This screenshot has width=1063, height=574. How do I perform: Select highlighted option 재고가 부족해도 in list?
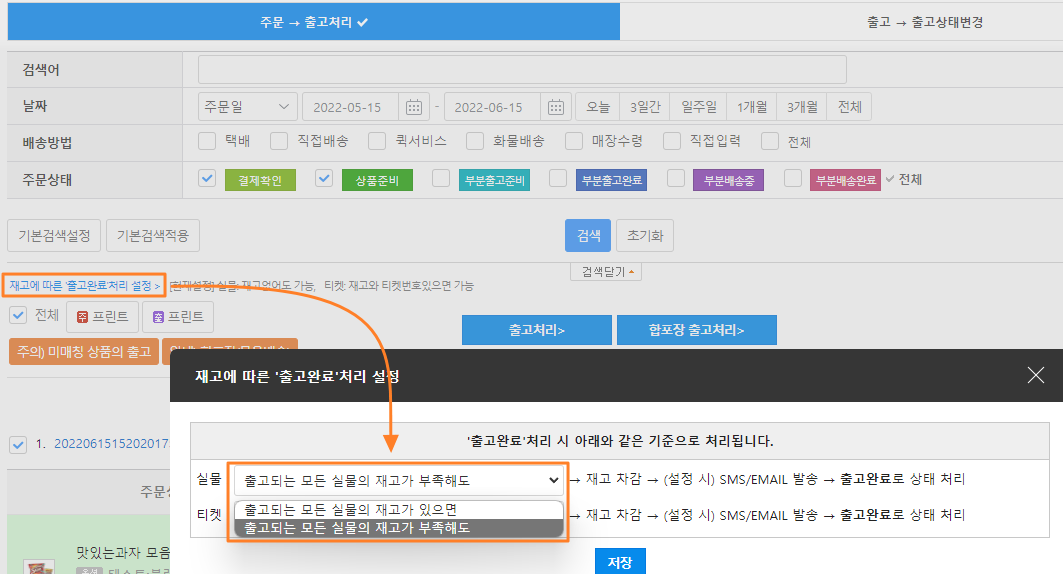pos(399,528)
